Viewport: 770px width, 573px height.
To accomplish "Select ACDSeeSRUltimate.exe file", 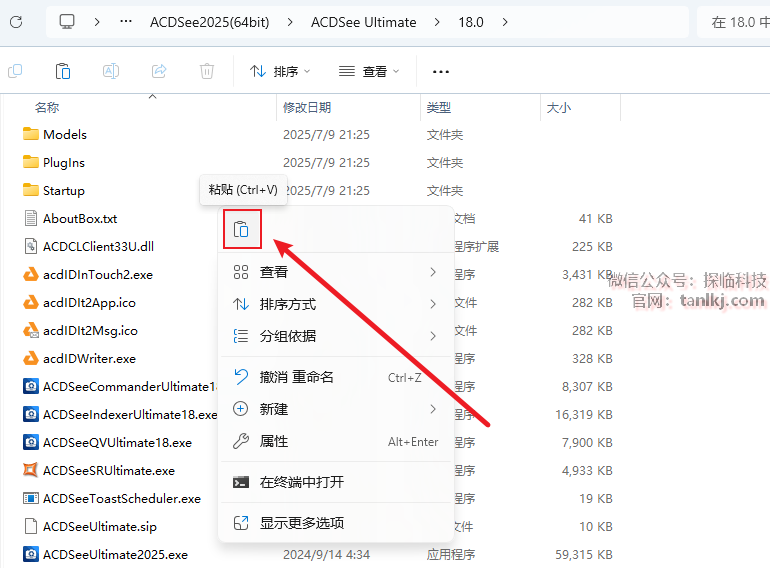I will coord(109,470).
